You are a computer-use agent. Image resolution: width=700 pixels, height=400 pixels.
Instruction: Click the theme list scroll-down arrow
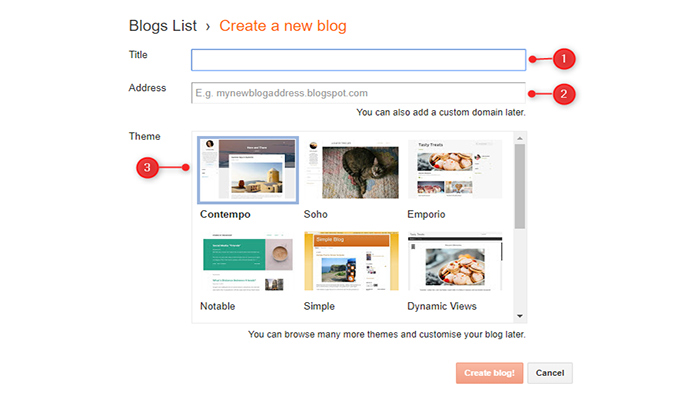pos(519,315)
